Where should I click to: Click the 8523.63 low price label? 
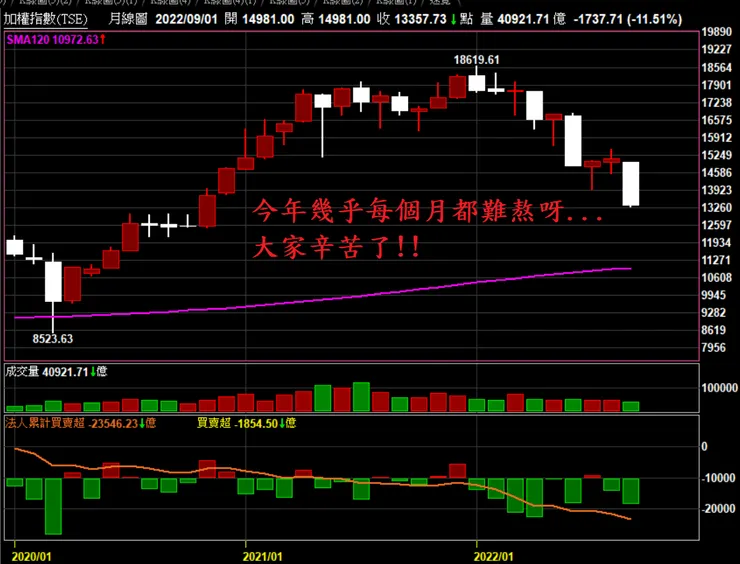[53, 339]
